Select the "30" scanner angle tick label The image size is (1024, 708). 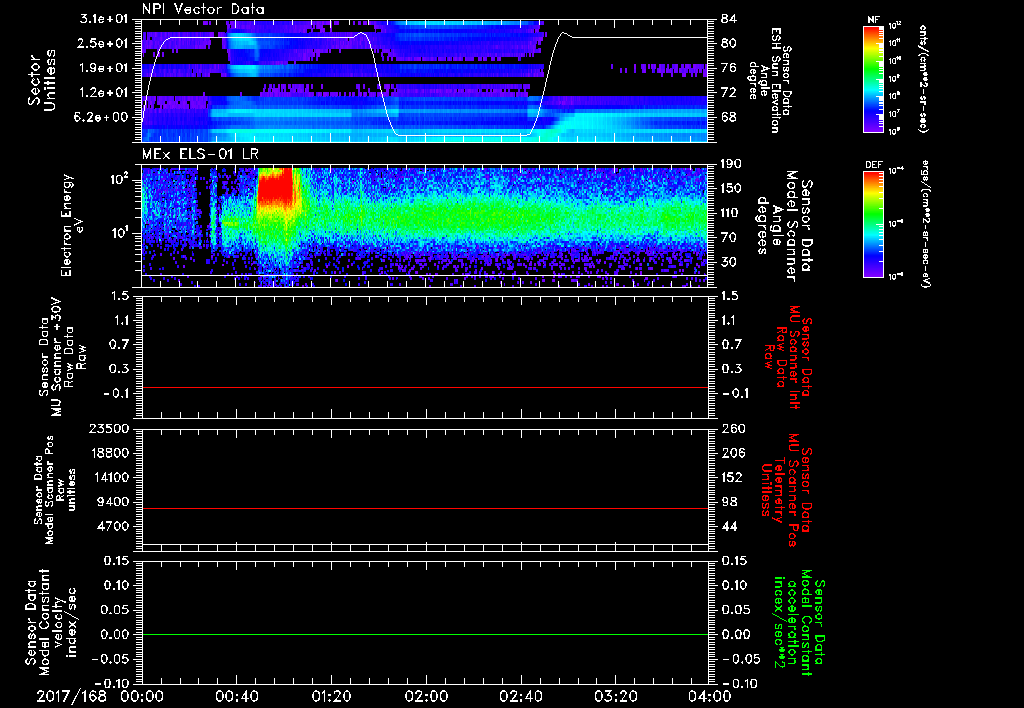(x=729, y=262)
